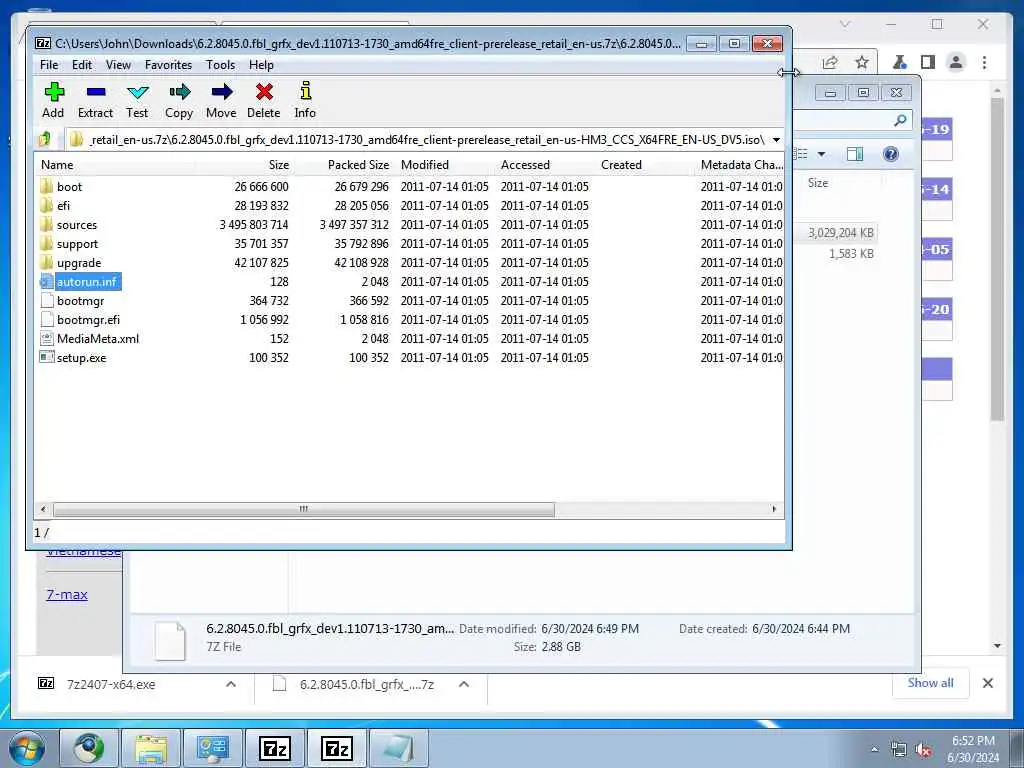
Task: Click the Copy toolbar icon
Action: pos(179,99)
